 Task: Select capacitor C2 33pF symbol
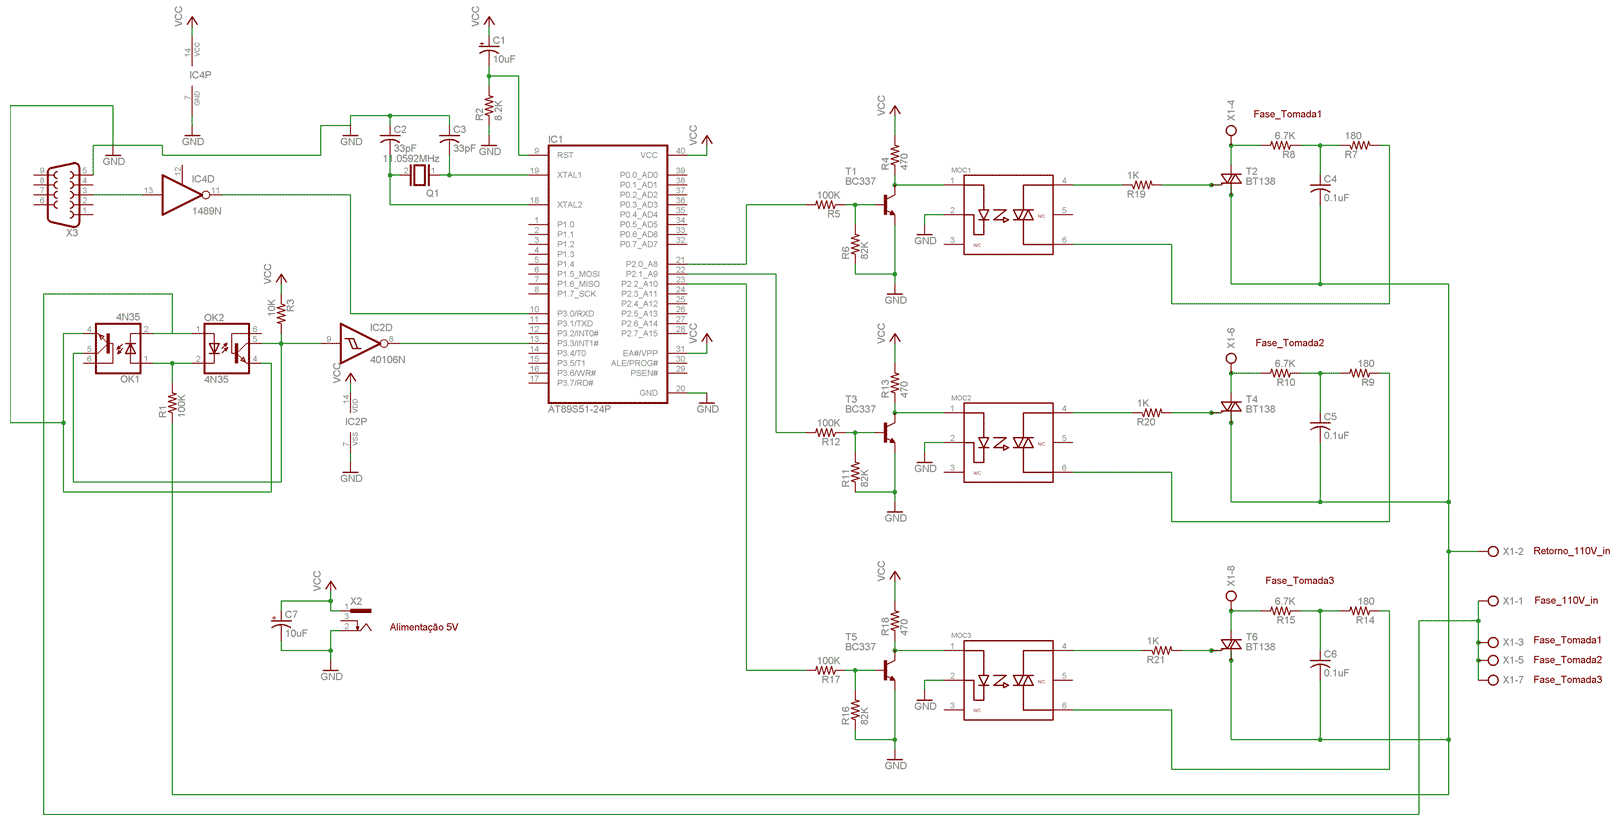[x=390, y=138]
